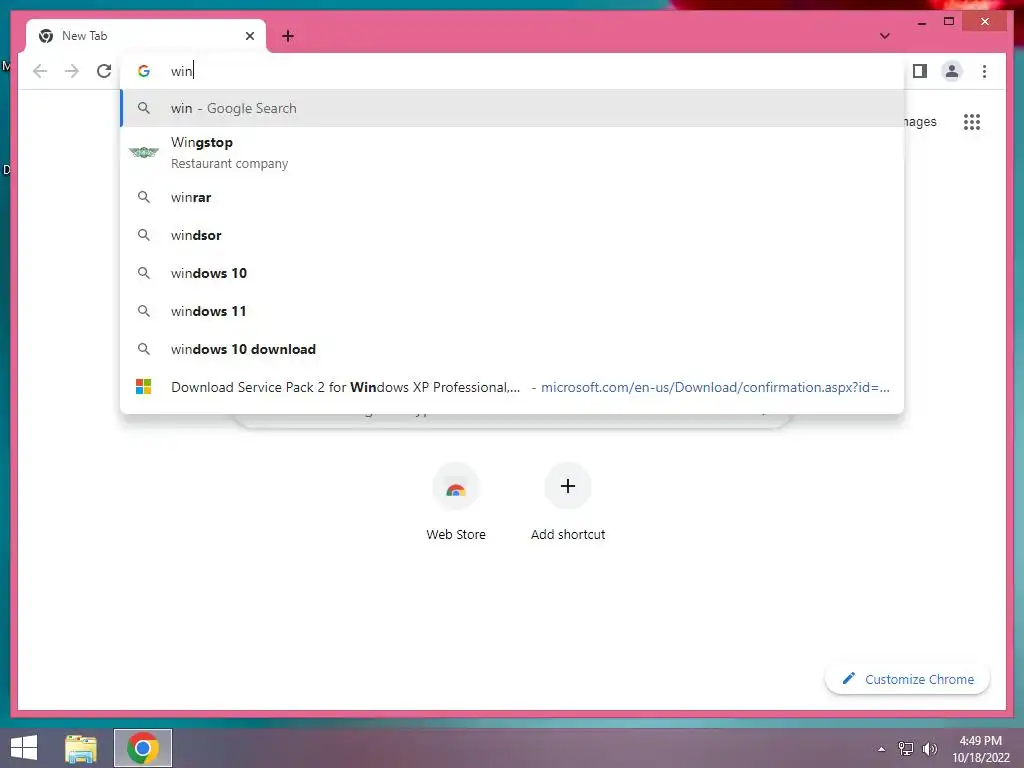Pick the windows 11 suggestion
The height and width of the screenshot is (768, 1024).
coord(513,311)
